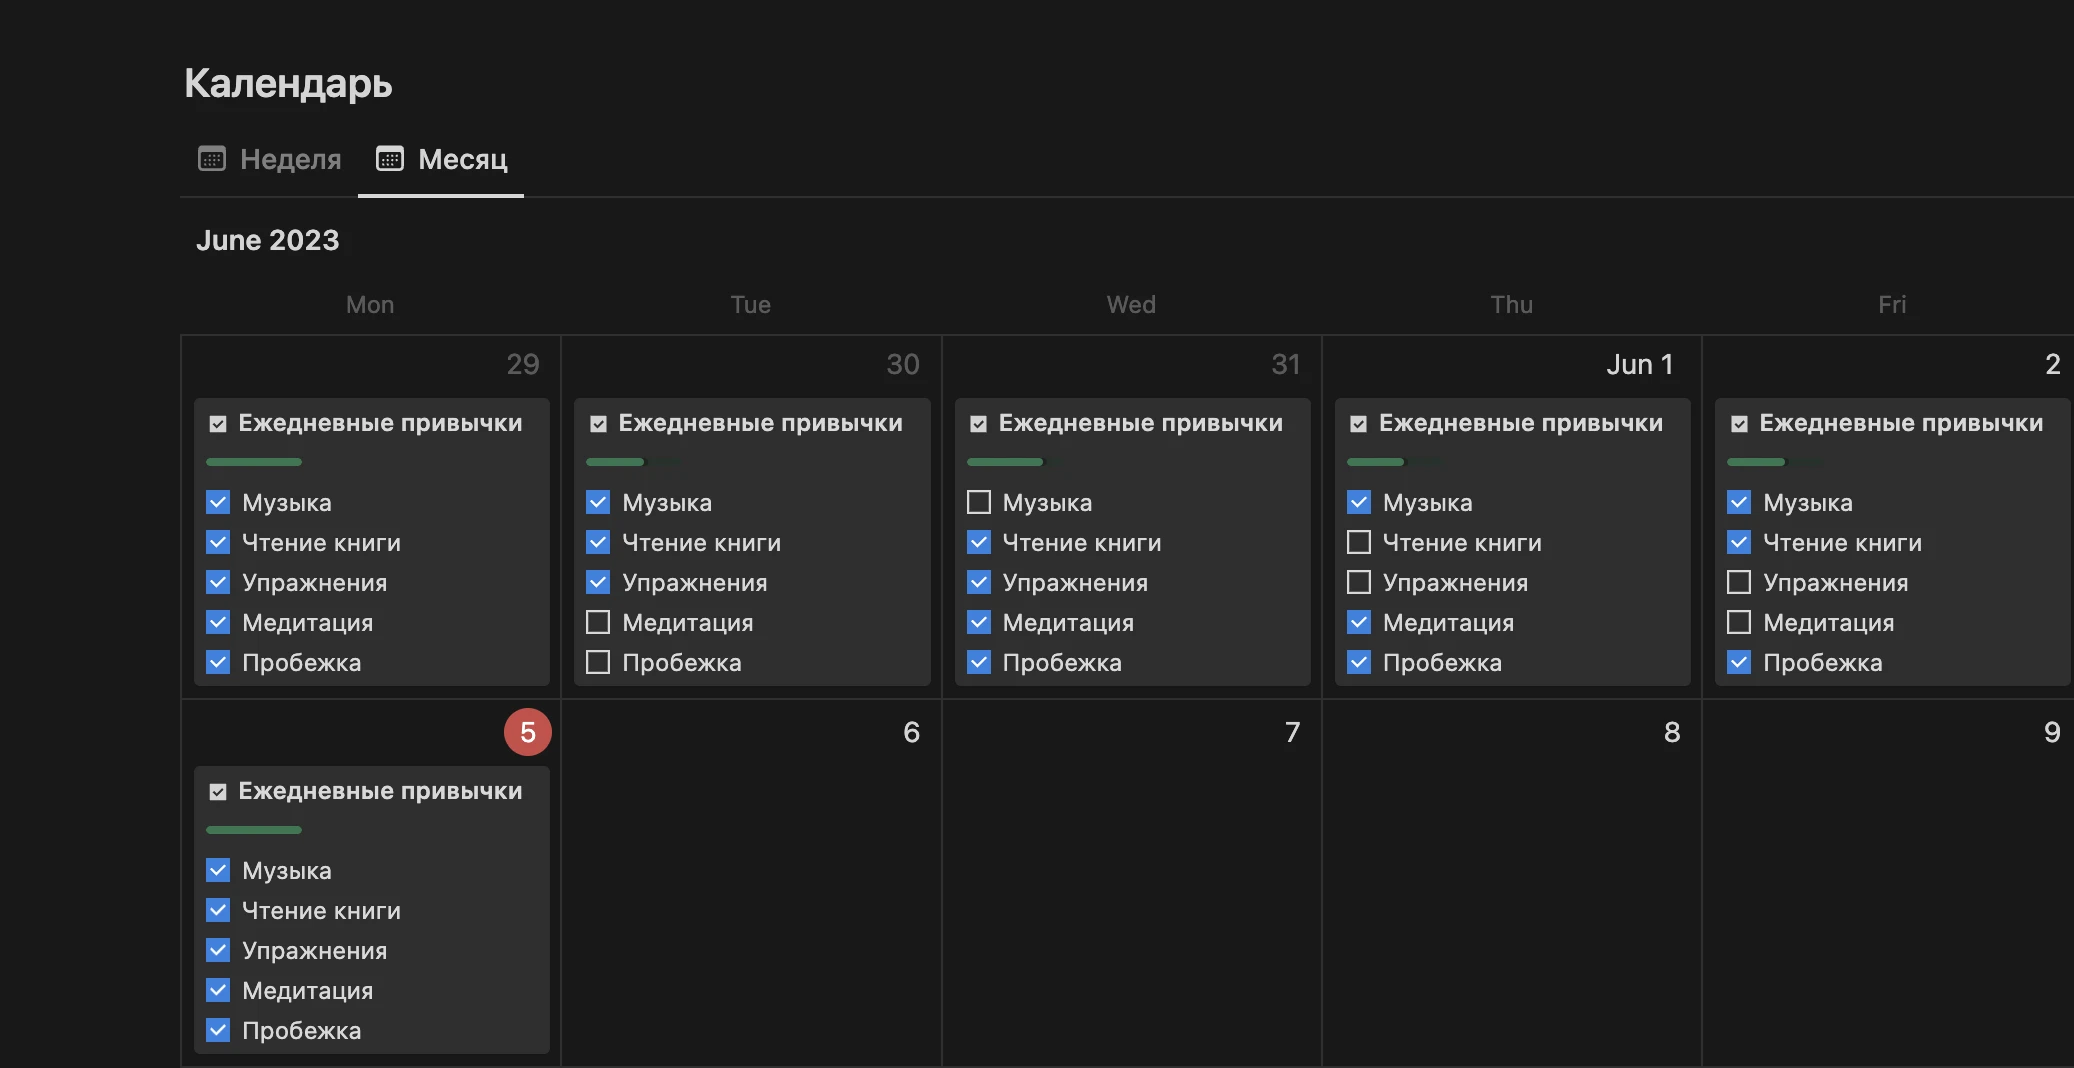Uncheck Чтение книги on day 30

click(598, 542)
